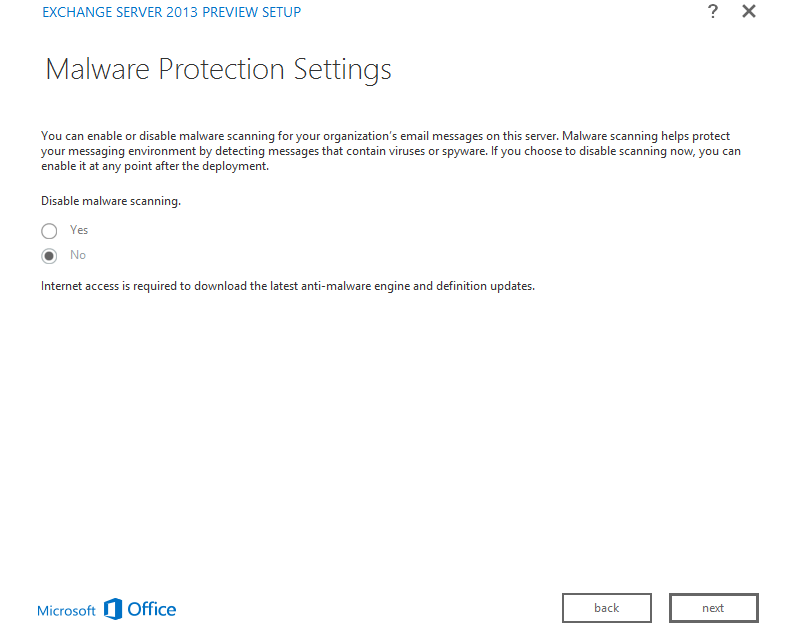Select the No radio button
The width and height of the screenshot is (793, 634).
coord(49,256)
